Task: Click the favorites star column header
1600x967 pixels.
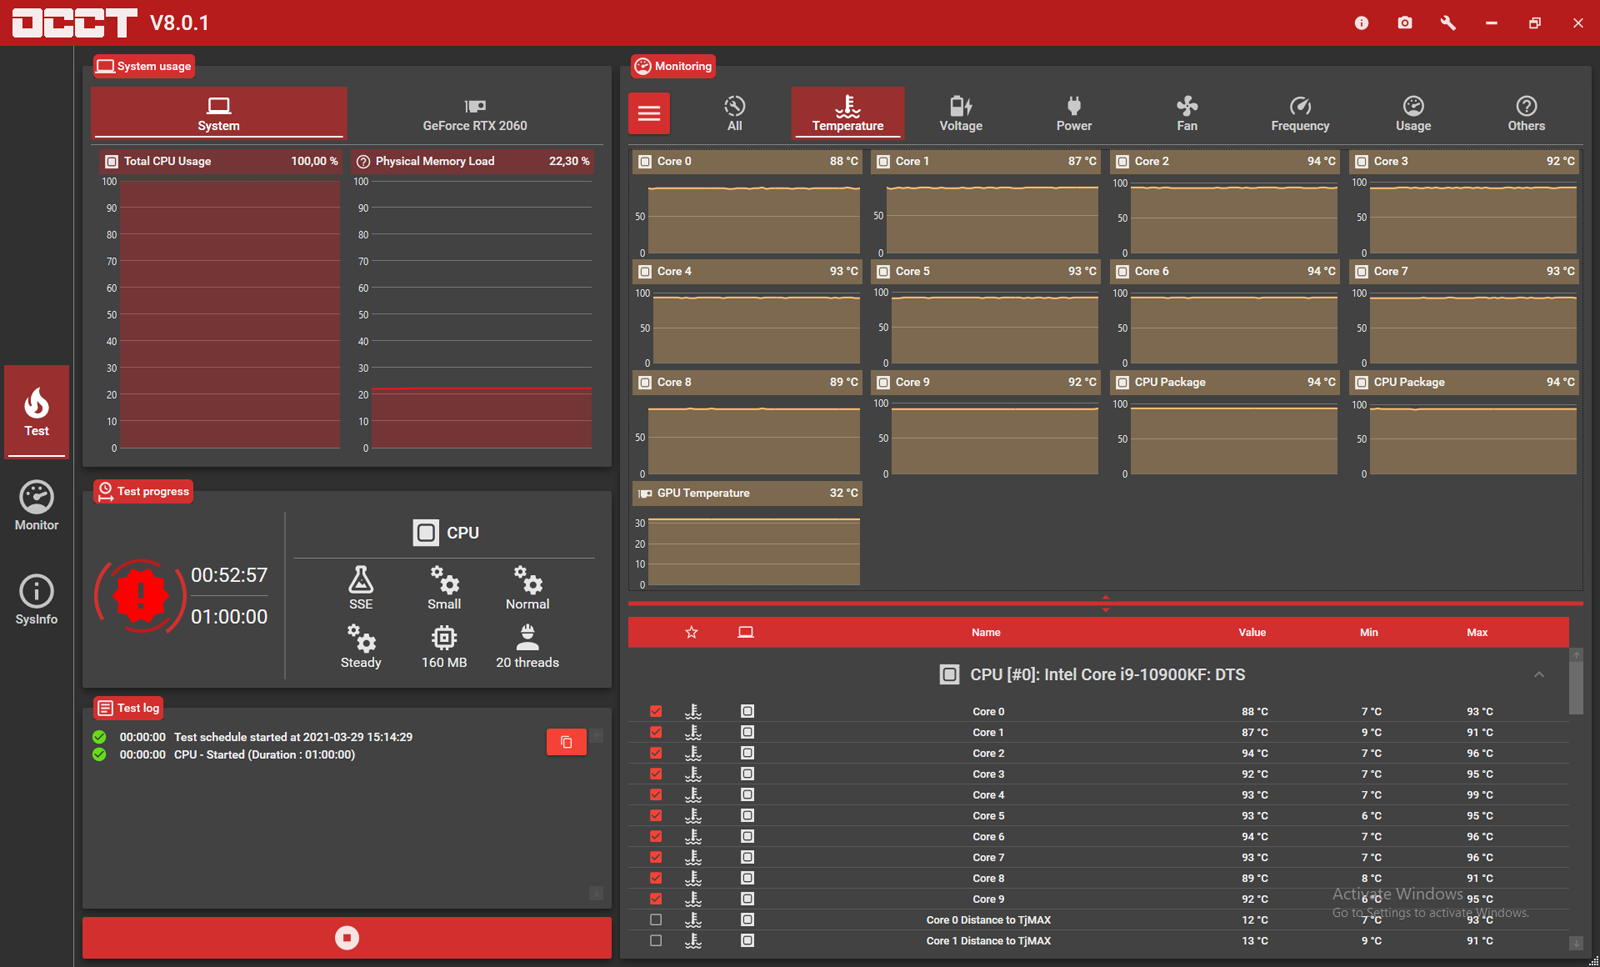Action: 691,632
